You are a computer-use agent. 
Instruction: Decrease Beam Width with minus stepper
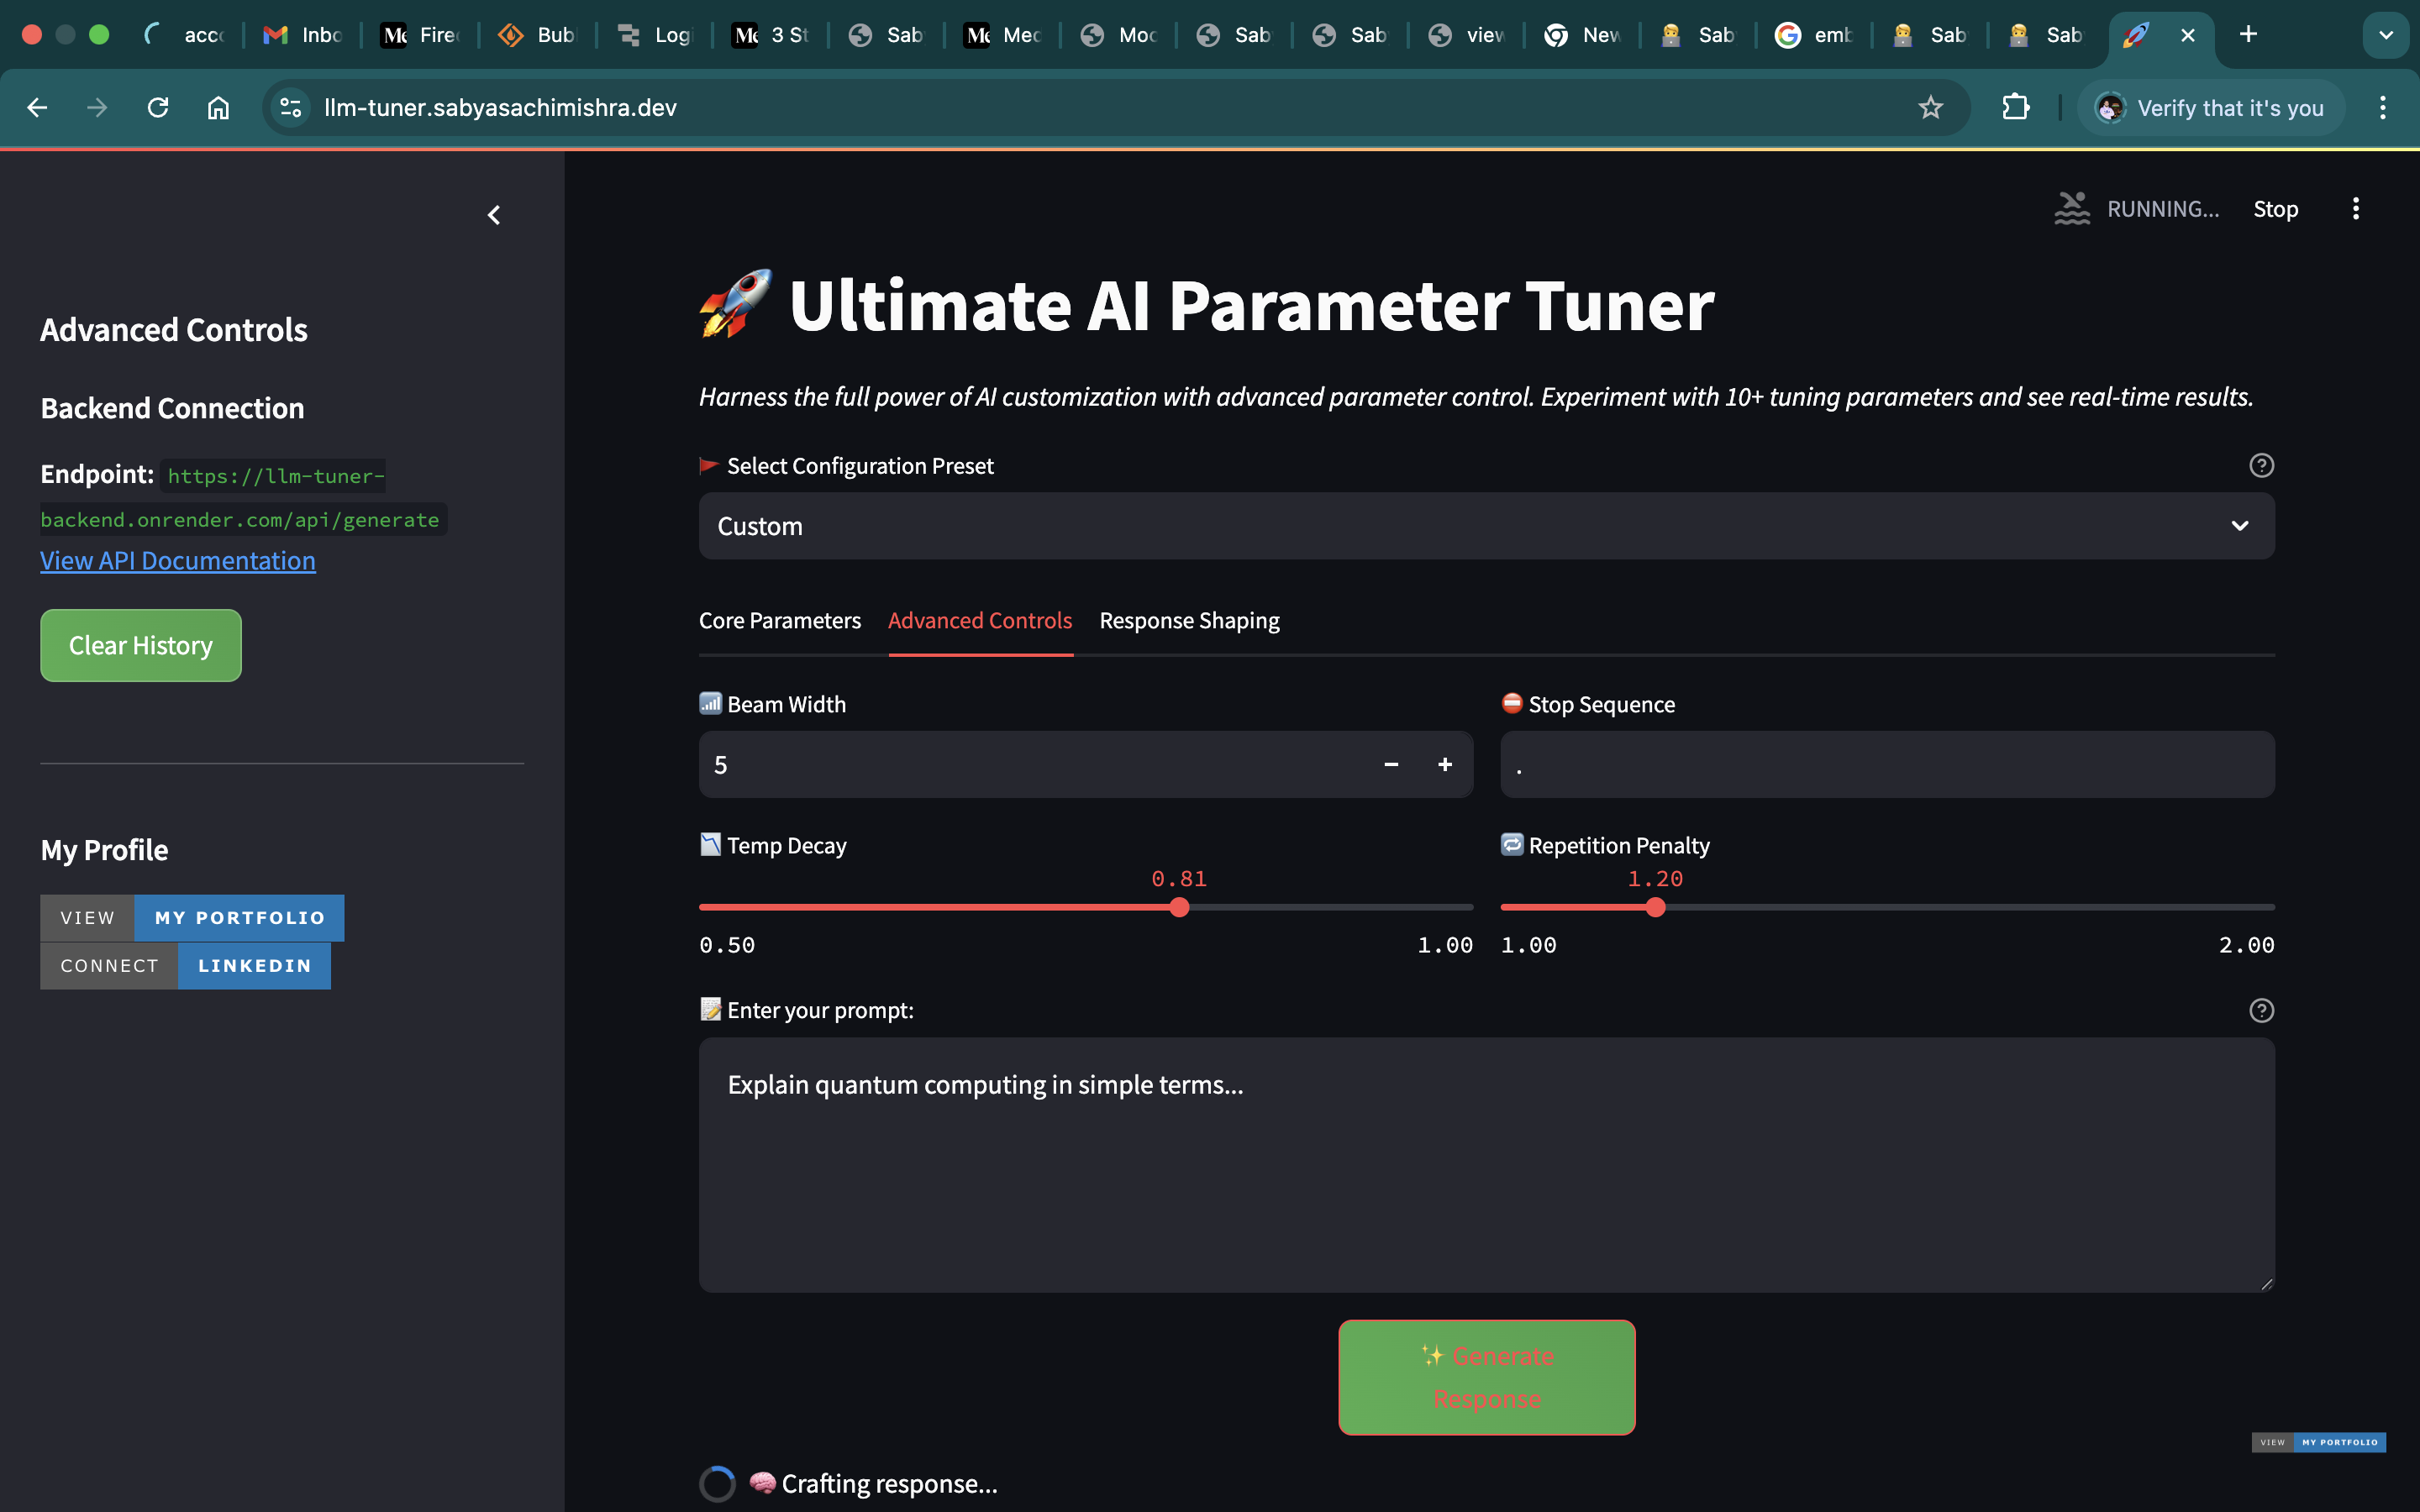(x=1391, y=765)
